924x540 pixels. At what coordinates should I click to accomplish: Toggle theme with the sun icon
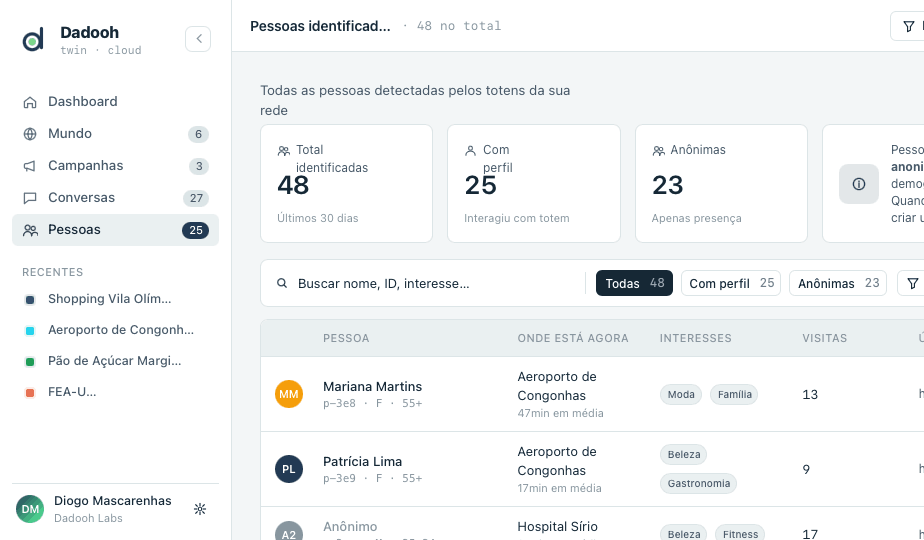200,509
